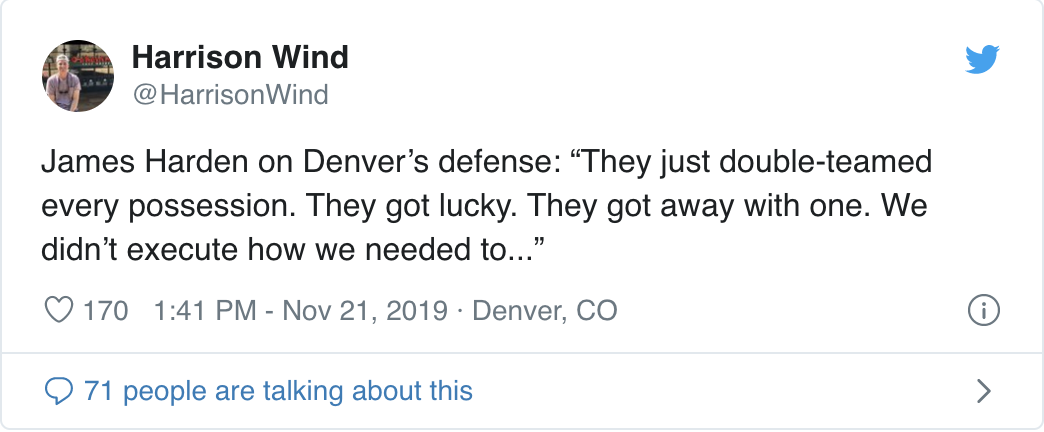Click the blue Twitter bird logo
Screen dimensions: 1044x432
tap(982, 59)
